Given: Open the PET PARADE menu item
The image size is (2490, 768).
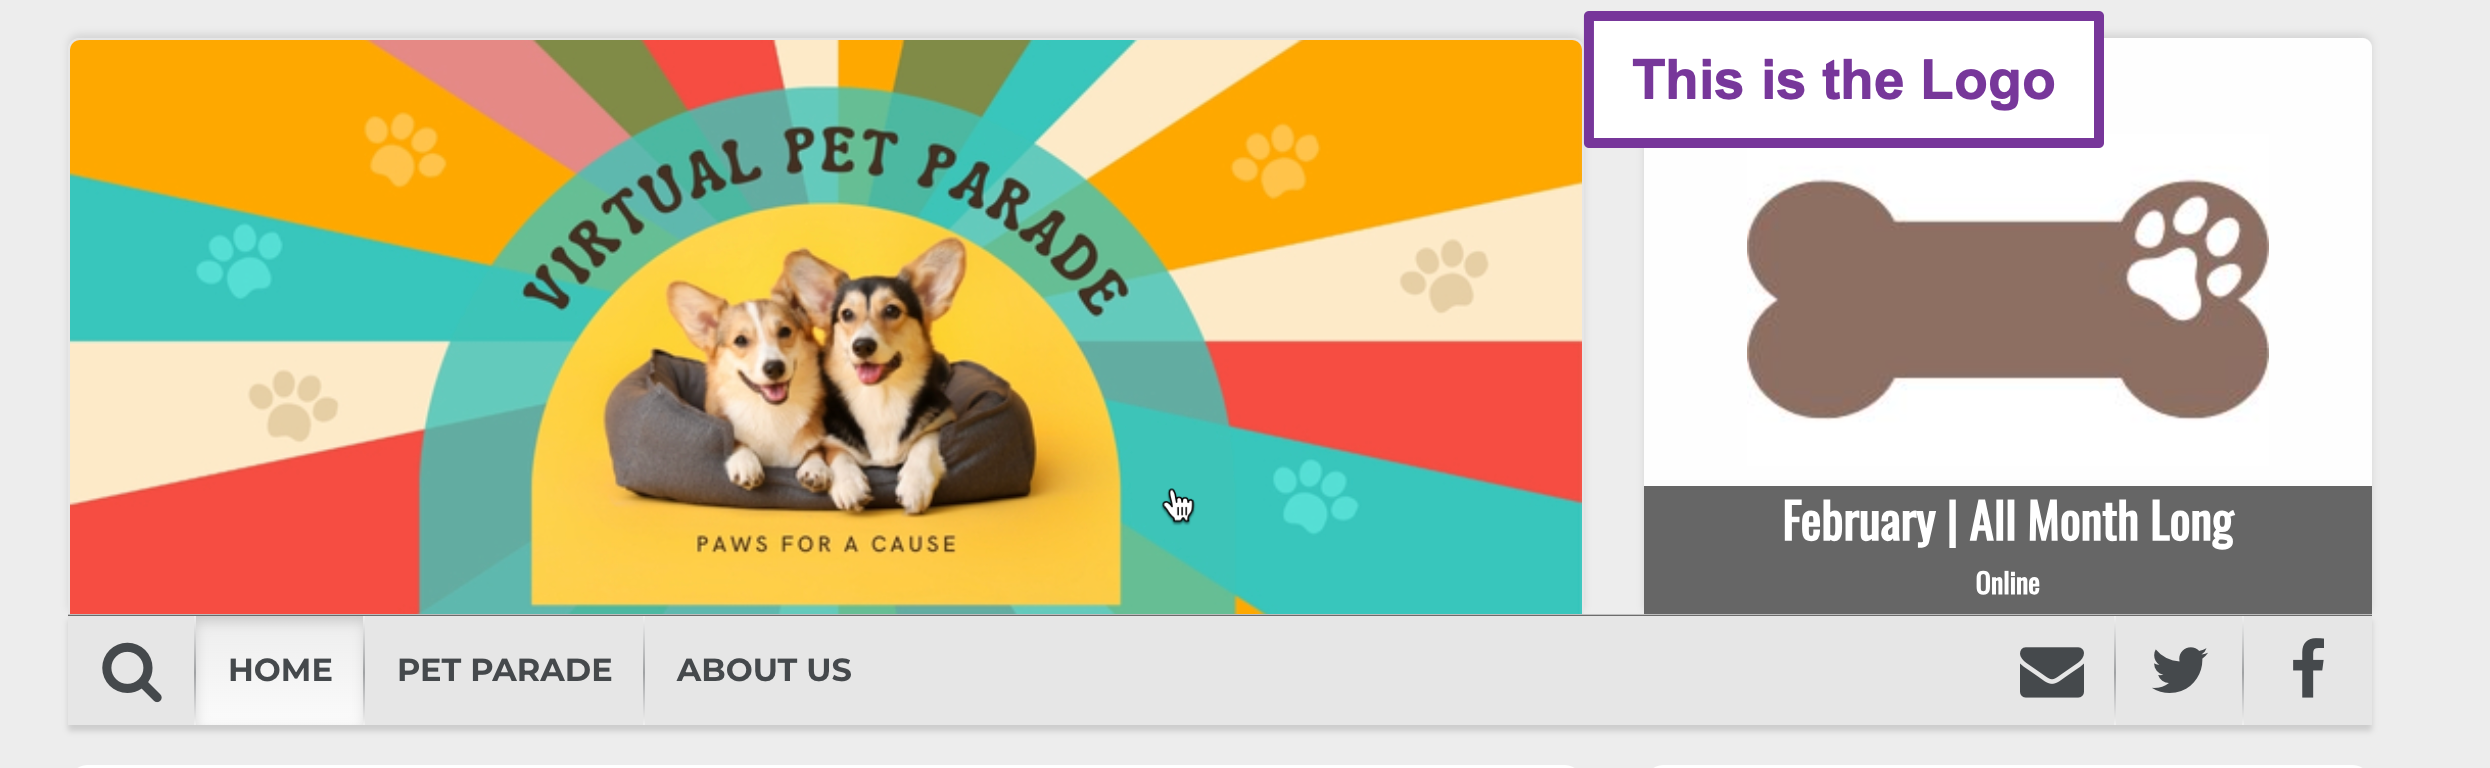Looking at the screenshot, I should point(504,670).
